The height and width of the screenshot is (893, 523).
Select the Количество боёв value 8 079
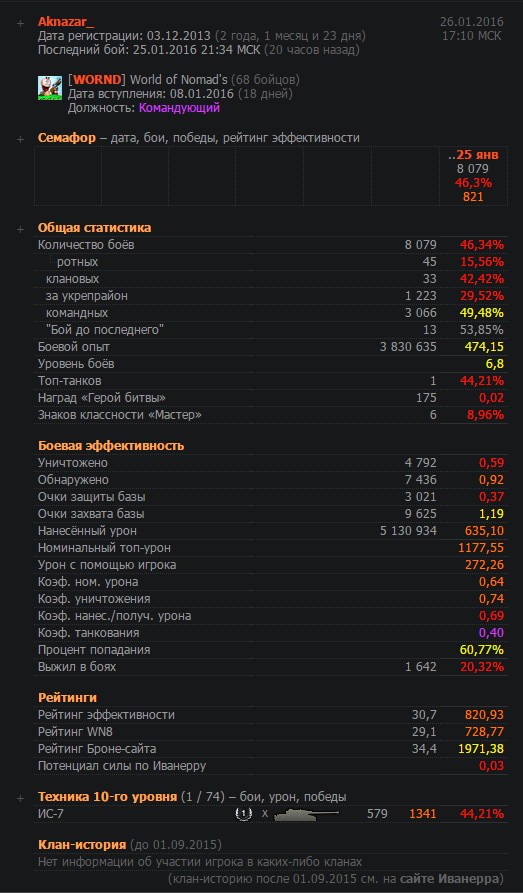click(x=421, y=245)
